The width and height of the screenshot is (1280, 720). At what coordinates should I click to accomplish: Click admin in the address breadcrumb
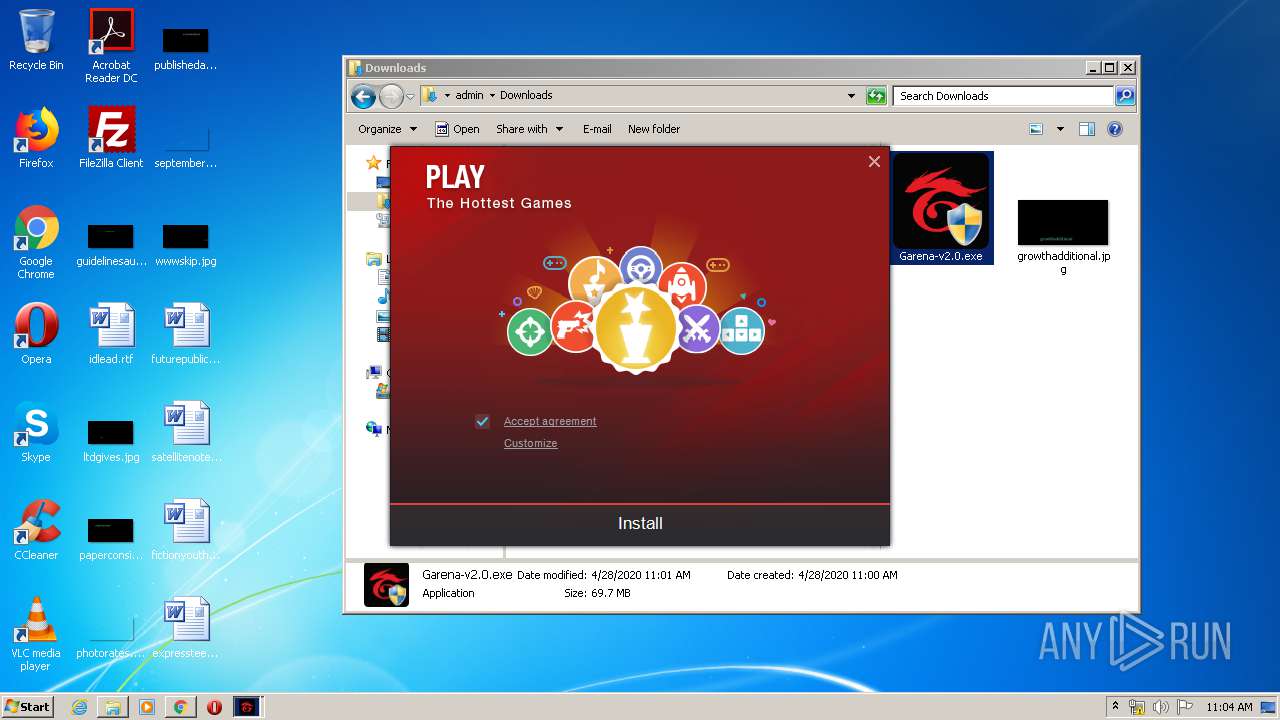[x=469, y=96]
